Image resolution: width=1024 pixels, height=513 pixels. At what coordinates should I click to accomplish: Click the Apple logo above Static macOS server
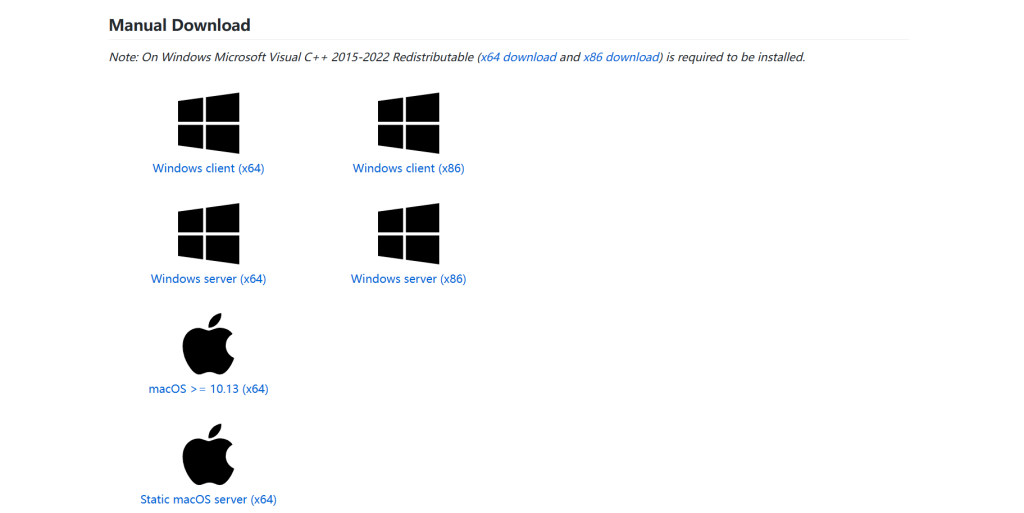[208, 454]
